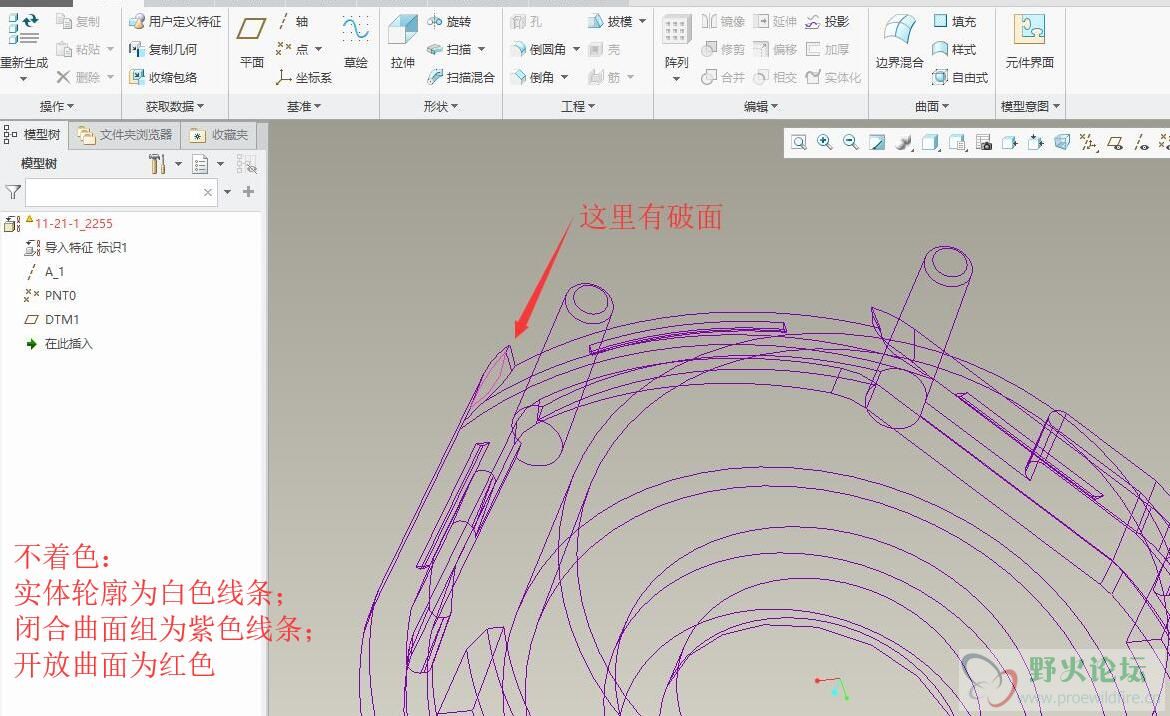Create a datum Point (点)
This screenshot has width=1170, height=716.
292,49
